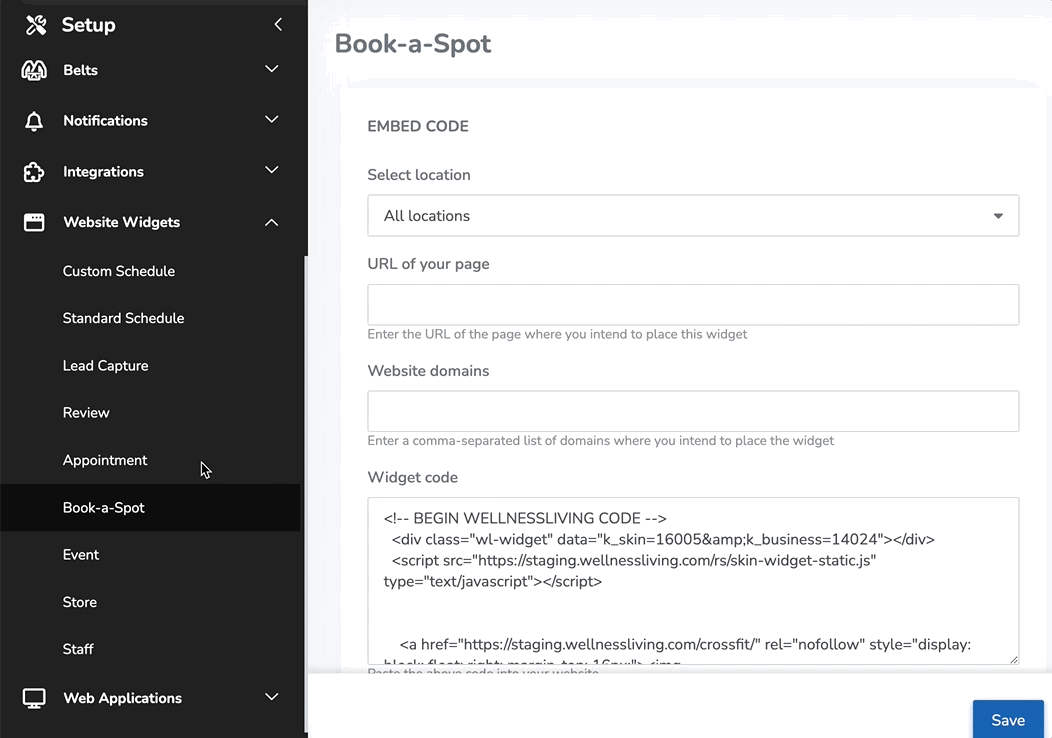Image resolution: width=1052 pixels, height=738 pixels.
Task: Click the EMBED CODE section heading
Action: (418, 126)
